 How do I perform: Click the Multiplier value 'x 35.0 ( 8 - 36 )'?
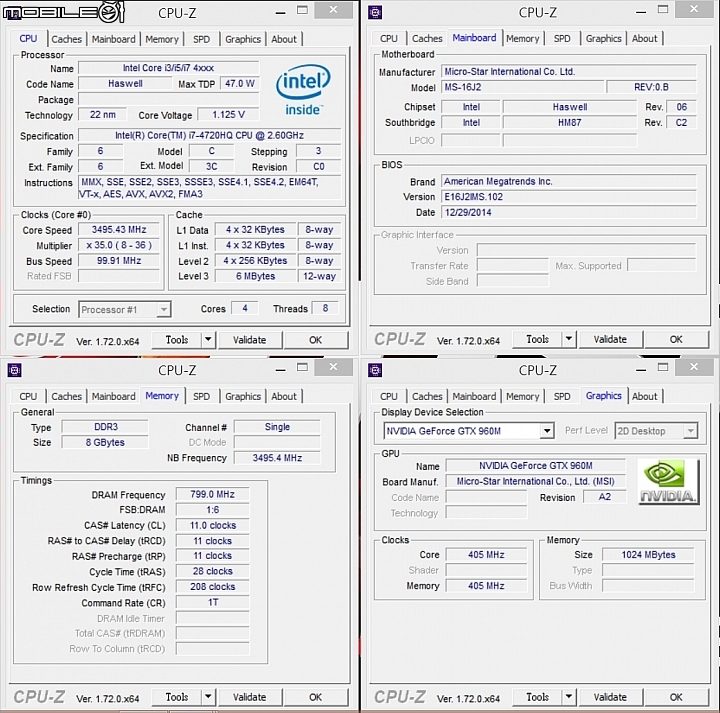click(x=119, y=245)
